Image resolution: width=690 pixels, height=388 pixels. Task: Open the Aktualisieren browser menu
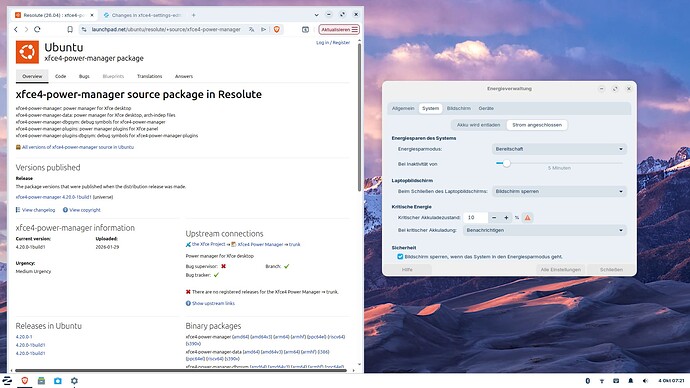[x=339, y=29]
